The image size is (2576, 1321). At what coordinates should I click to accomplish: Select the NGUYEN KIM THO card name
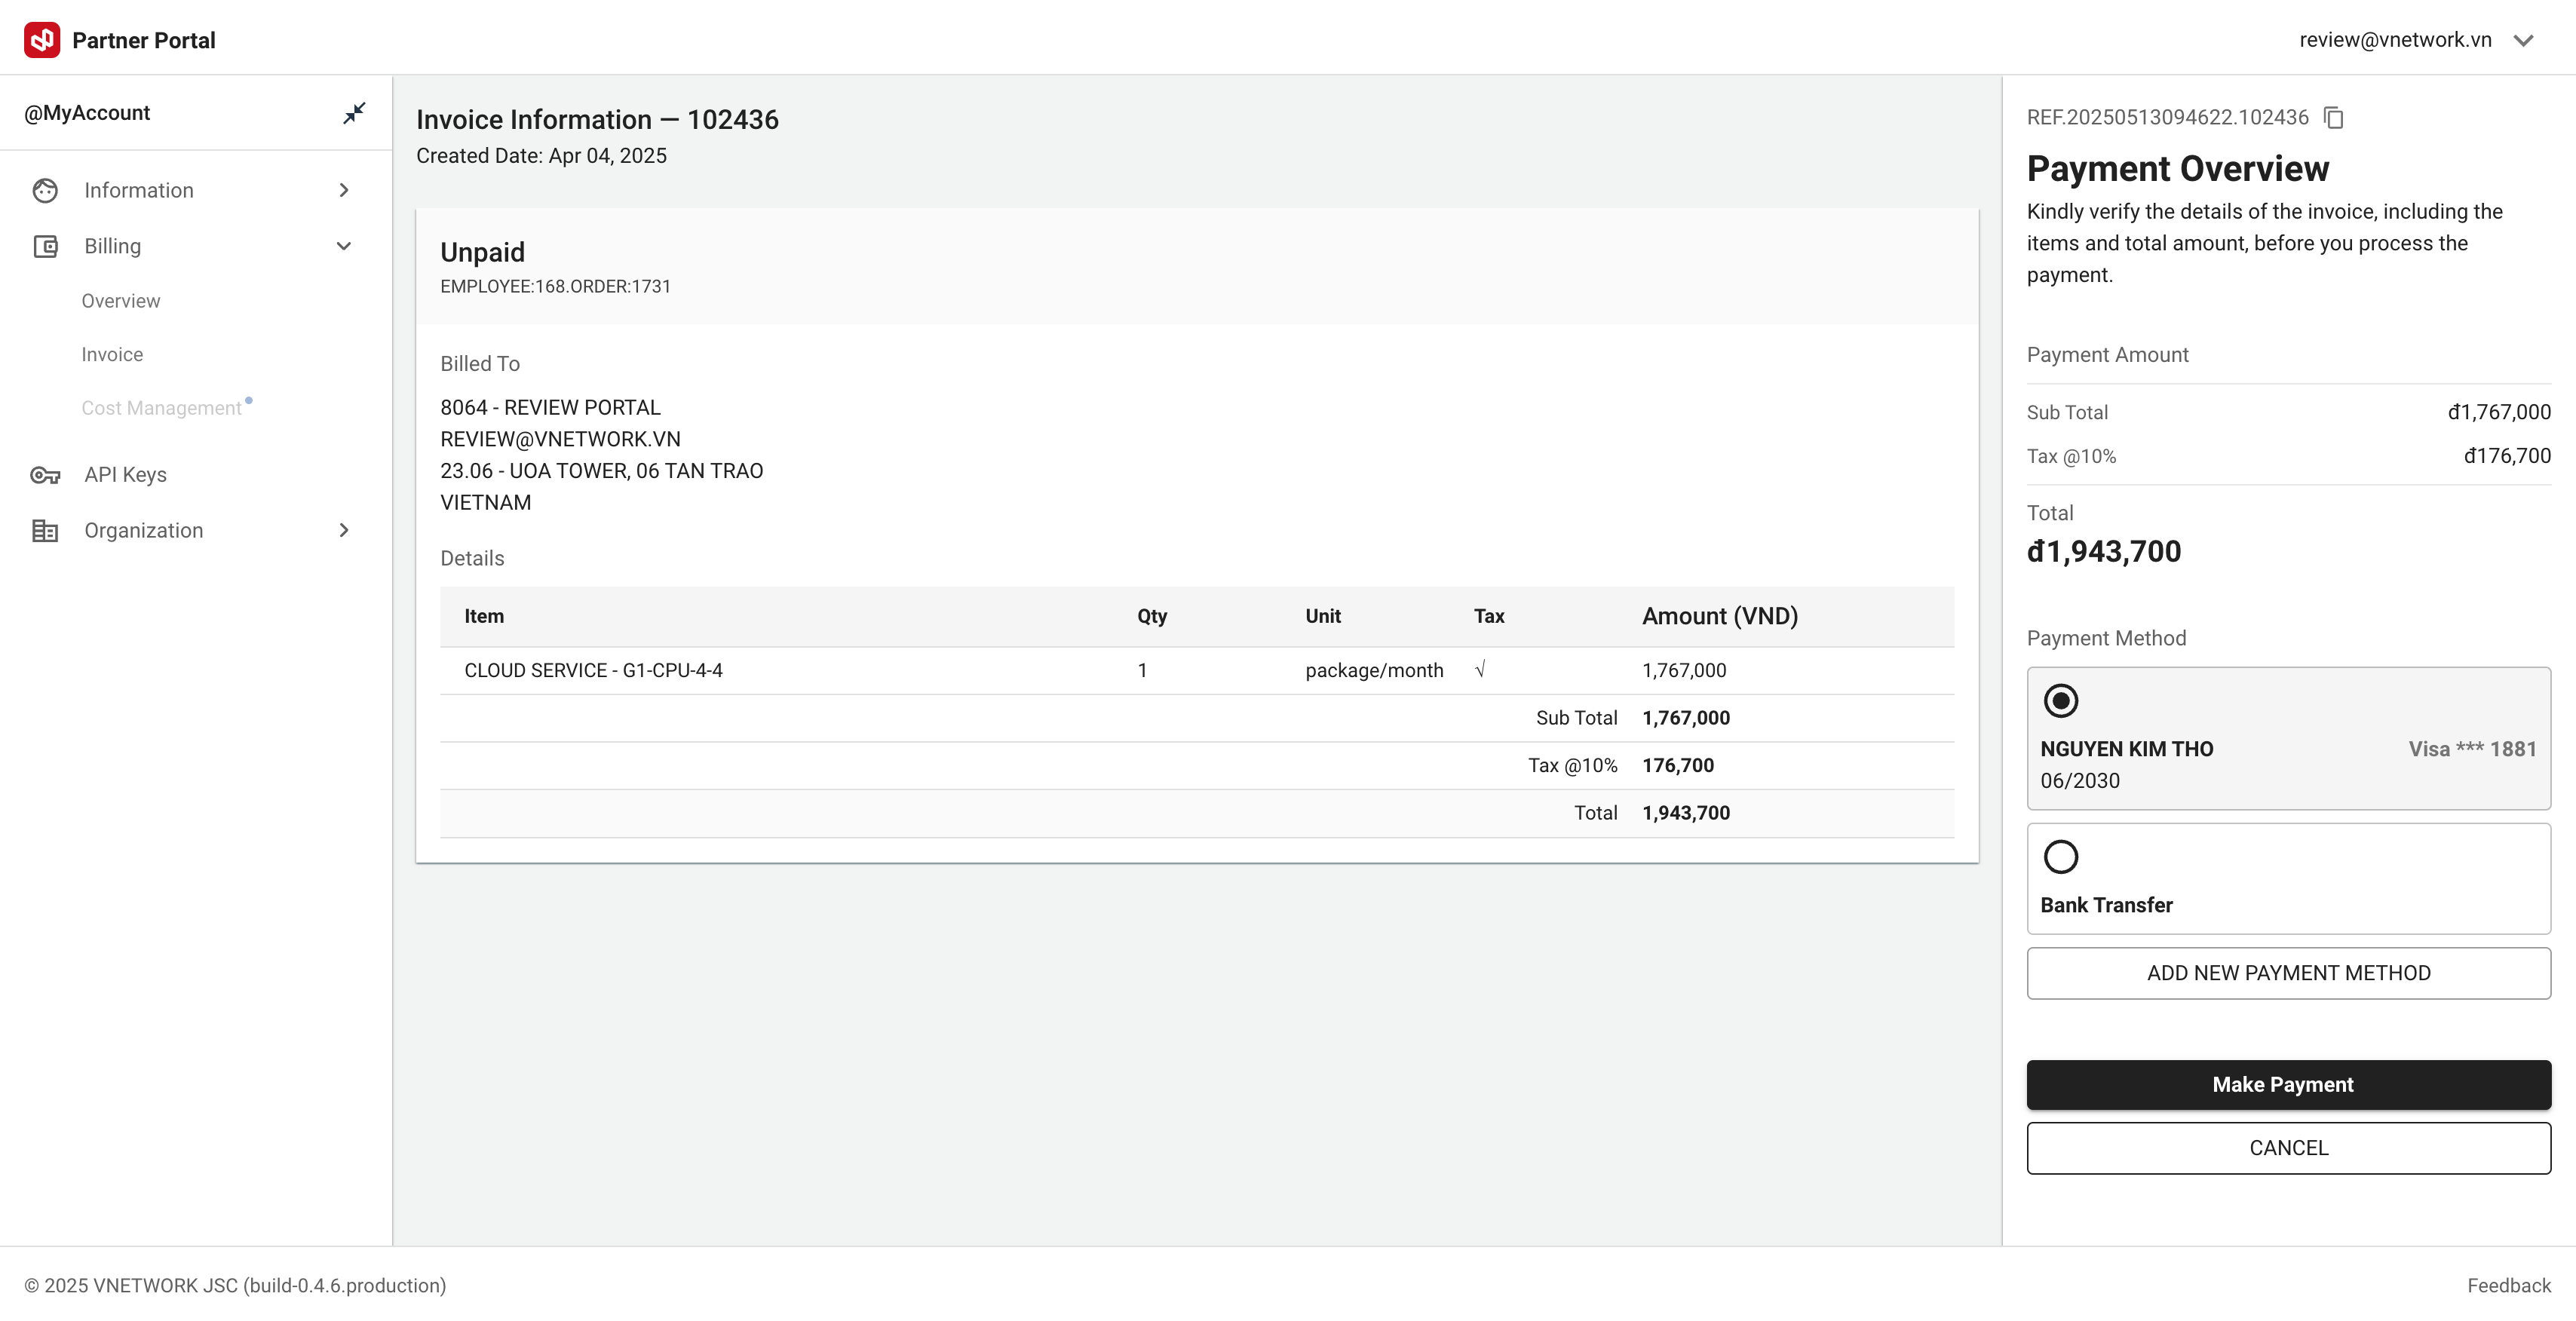point(2127,749)
